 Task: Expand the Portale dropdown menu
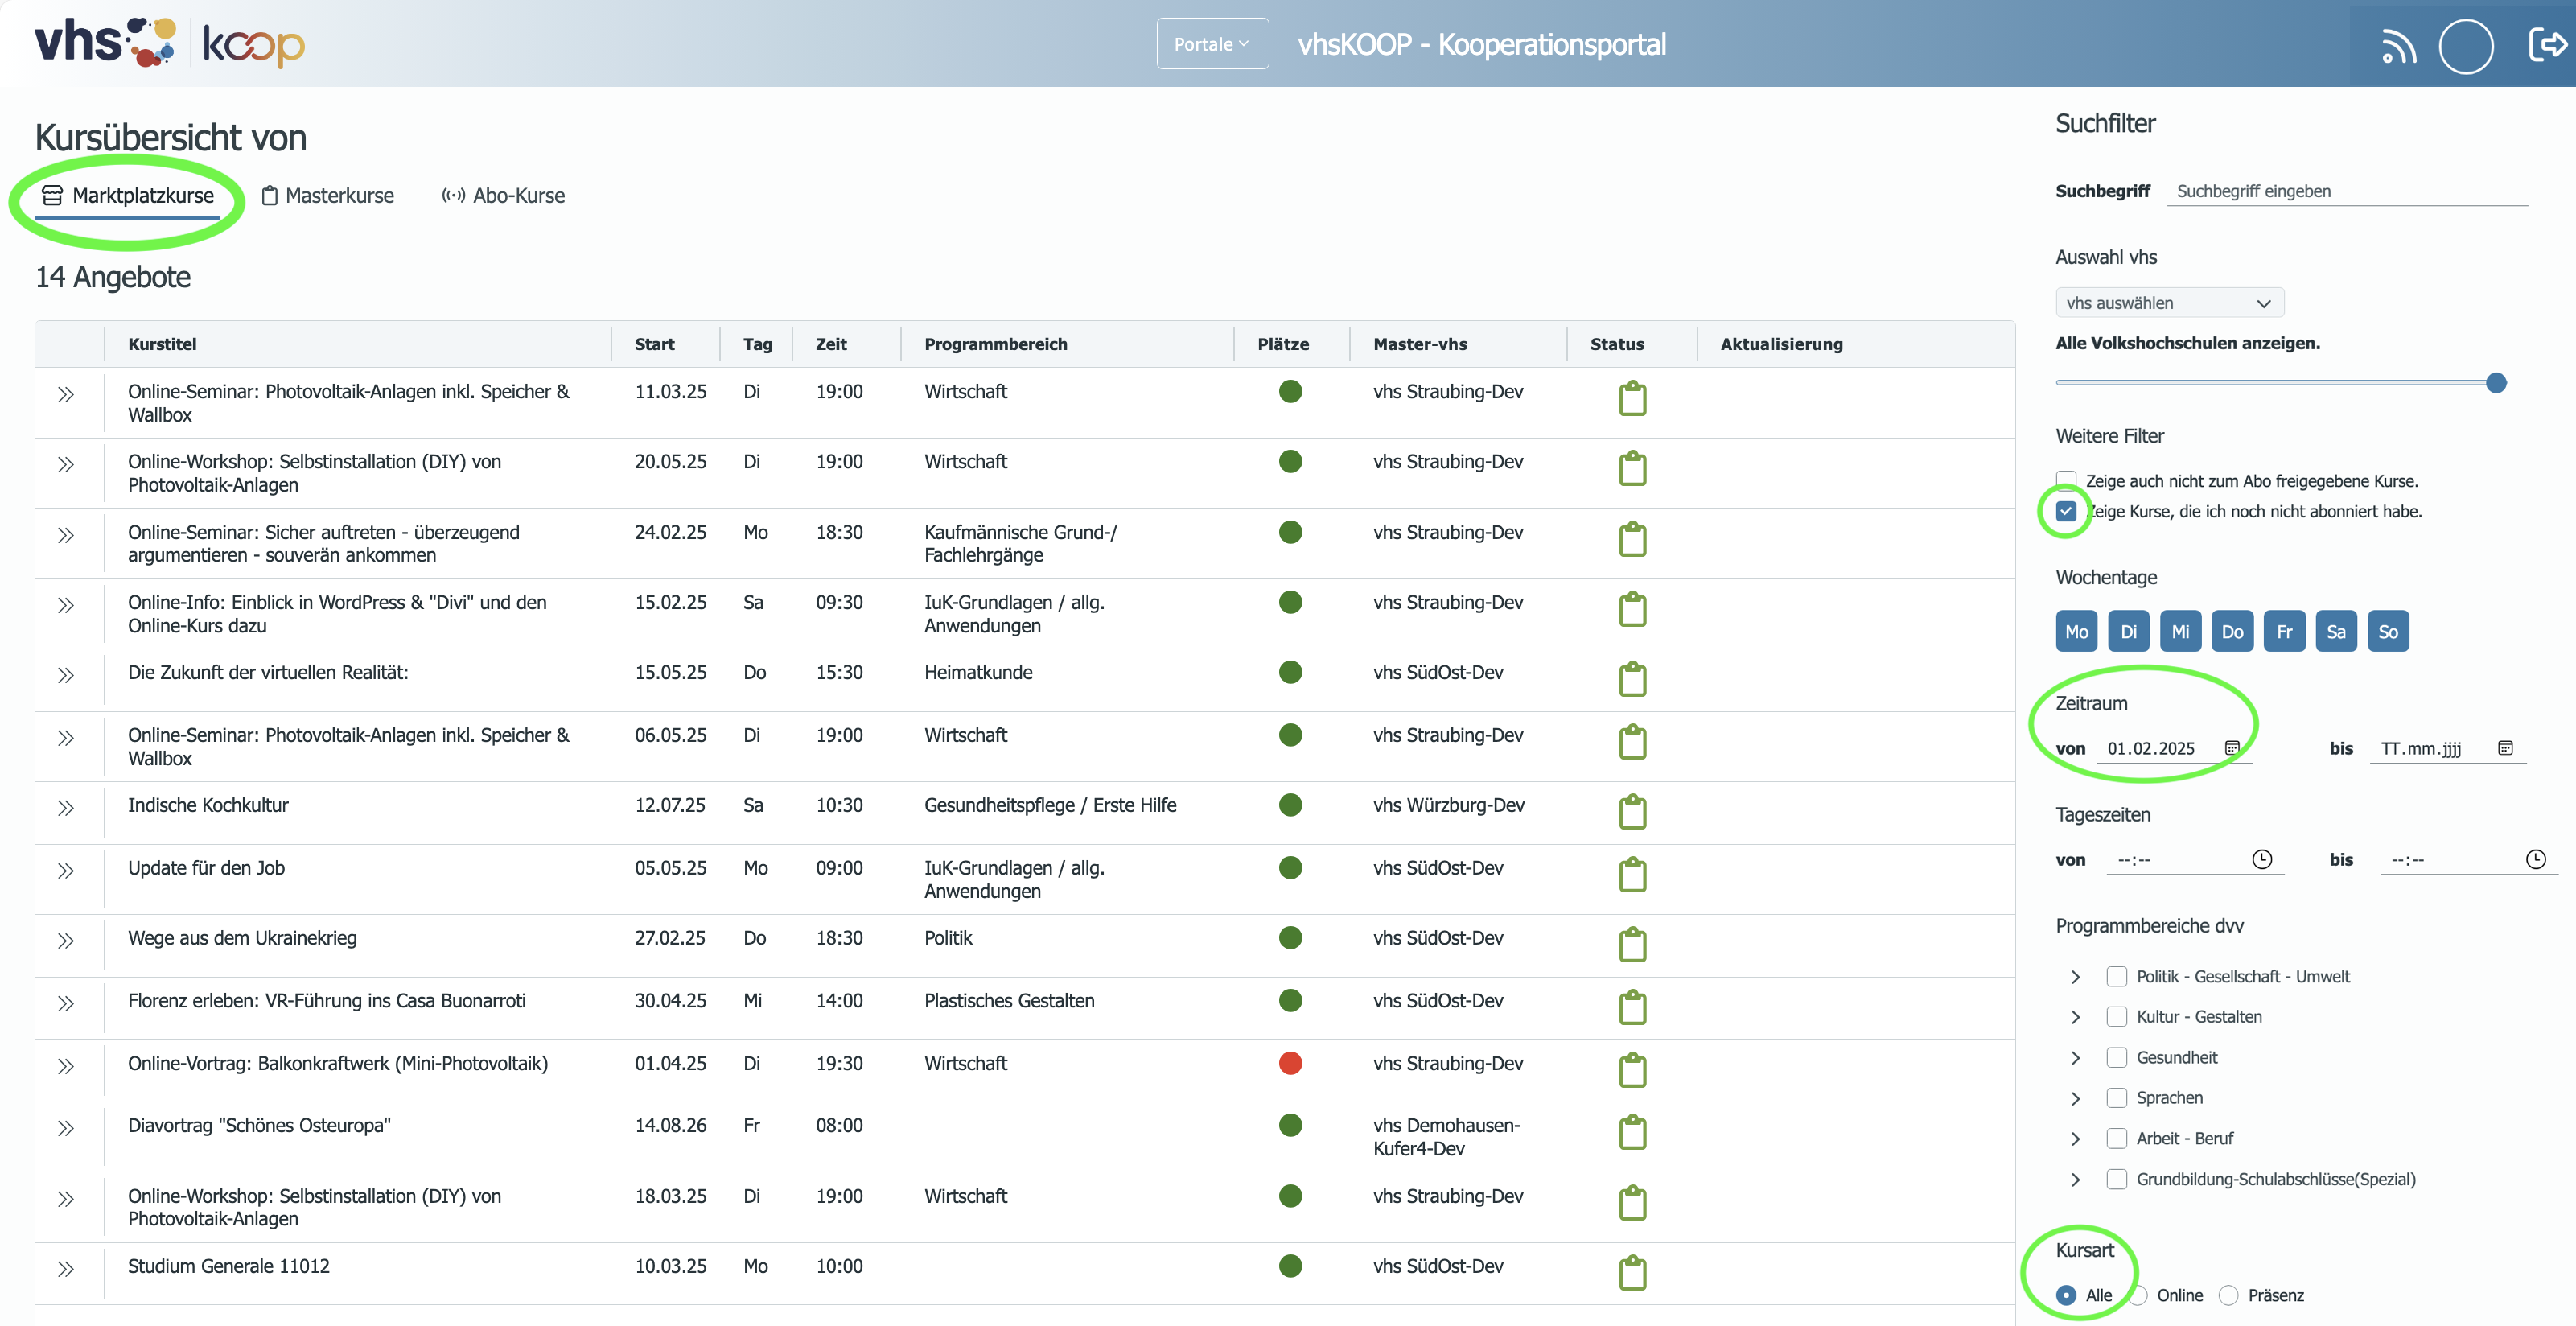pos(1212,44)
